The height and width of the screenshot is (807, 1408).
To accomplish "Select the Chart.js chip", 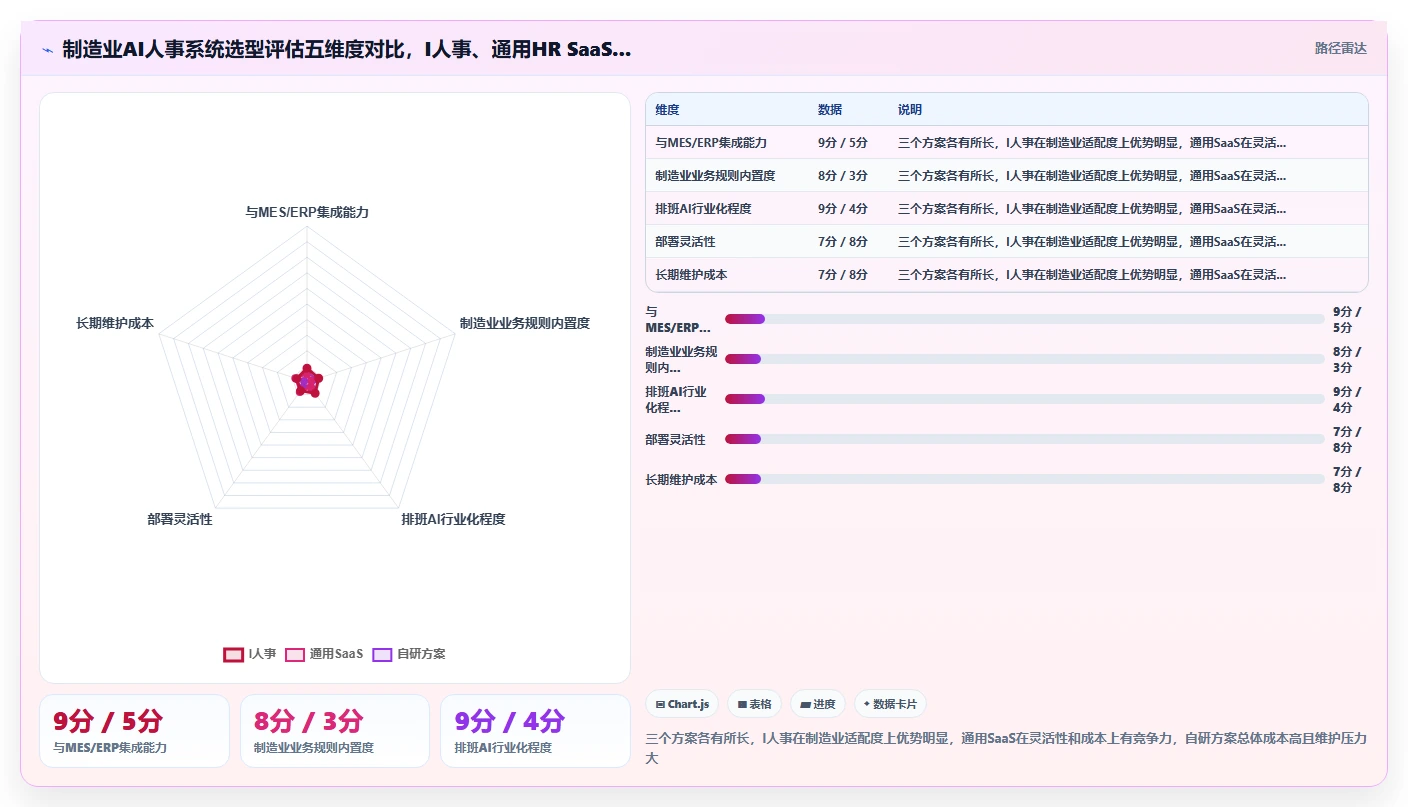I will pos(682,704).
